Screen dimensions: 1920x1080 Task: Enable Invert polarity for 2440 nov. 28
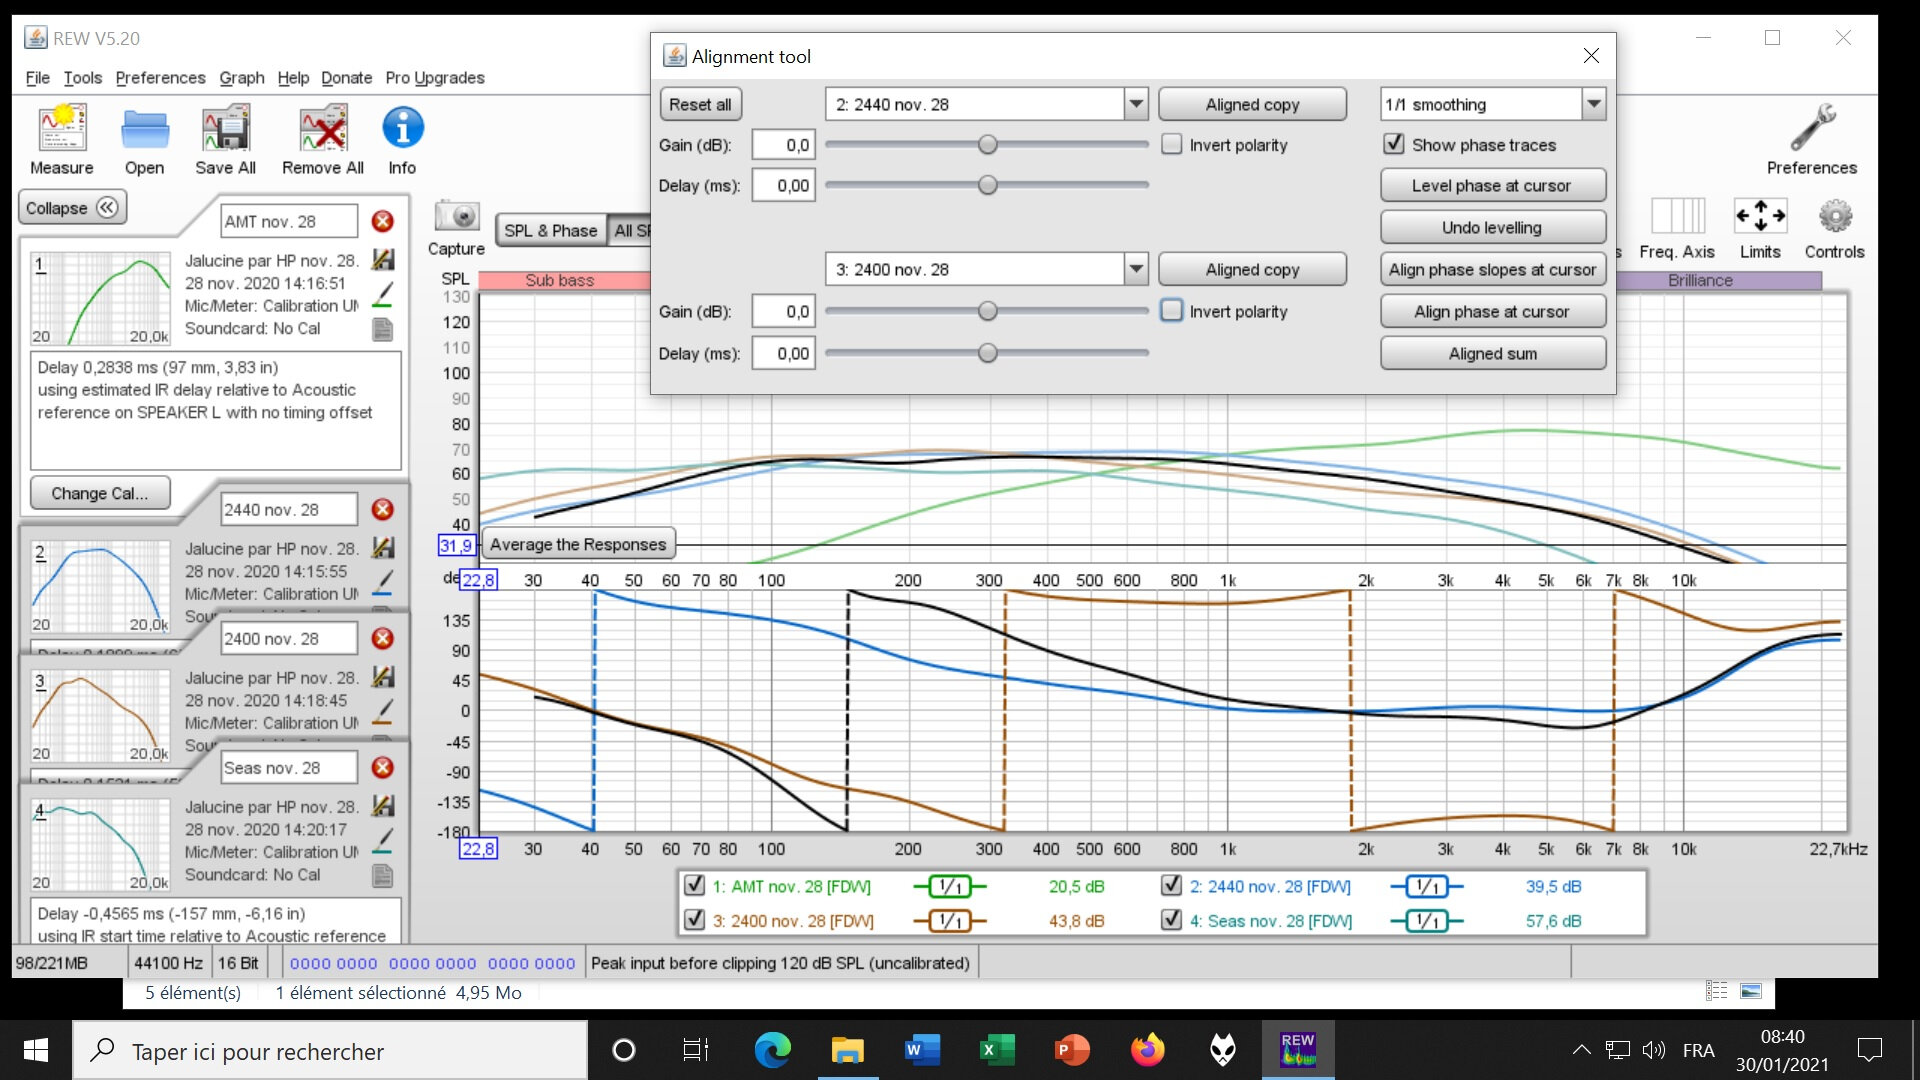[1172, 145]
